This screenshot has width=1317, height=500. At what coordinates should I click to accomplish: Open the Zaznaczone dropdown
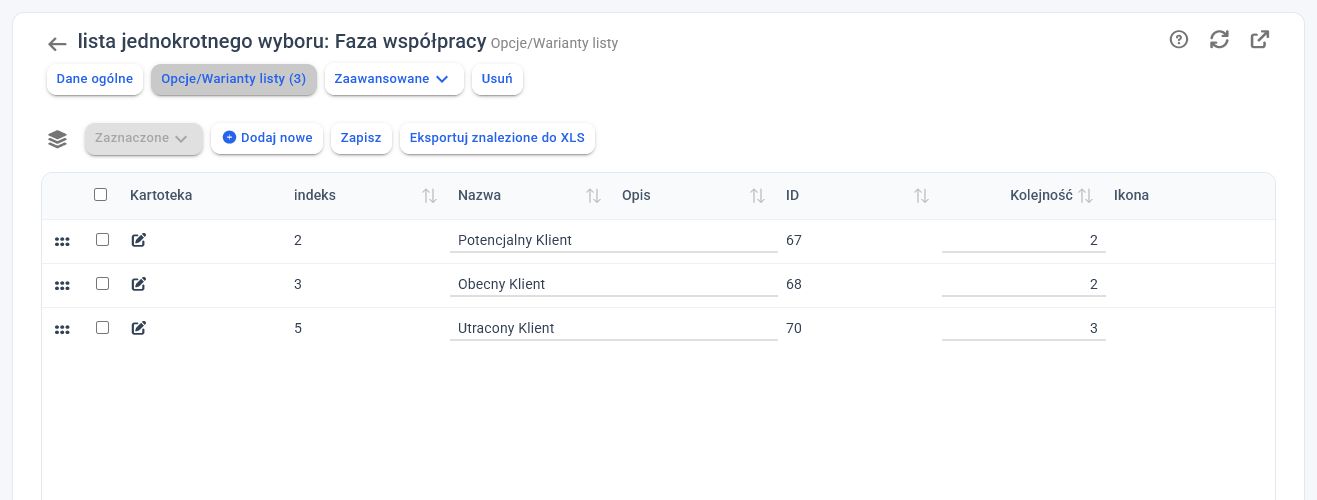[144, 138]
